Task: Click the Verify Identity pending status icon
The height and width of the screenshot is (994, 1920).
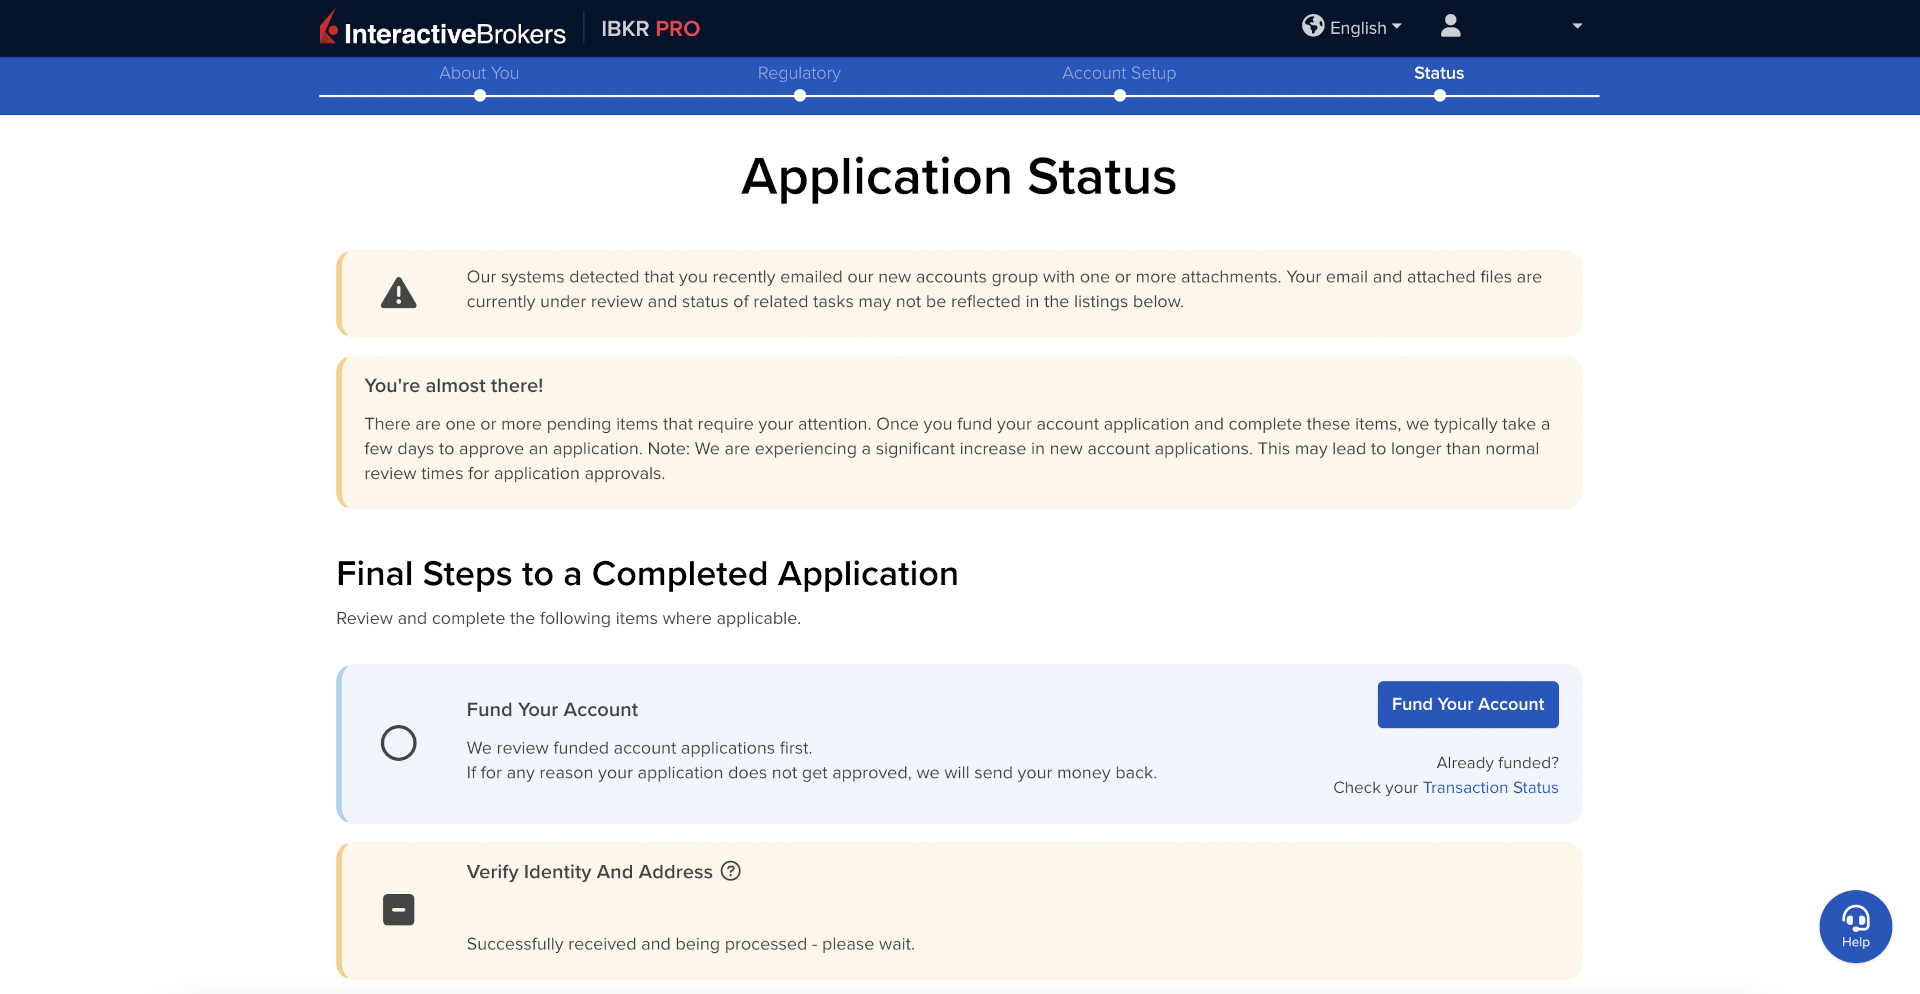Action: tap(398, 909)
